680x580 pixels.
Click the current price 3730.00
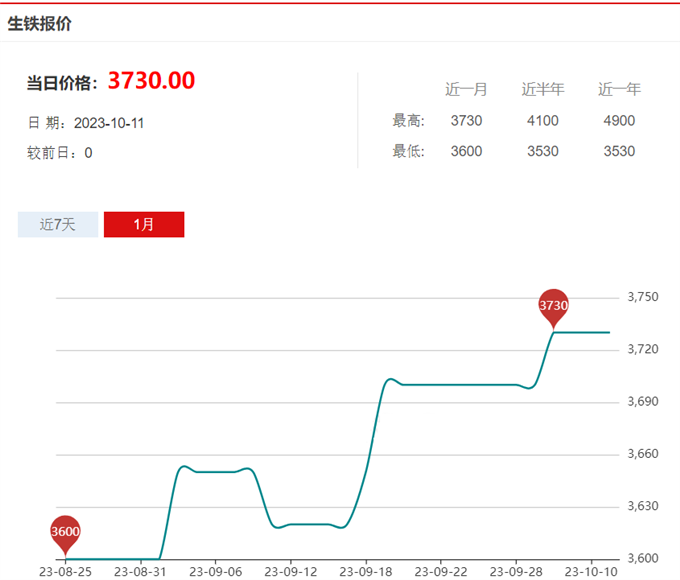[x=151, y=81]
